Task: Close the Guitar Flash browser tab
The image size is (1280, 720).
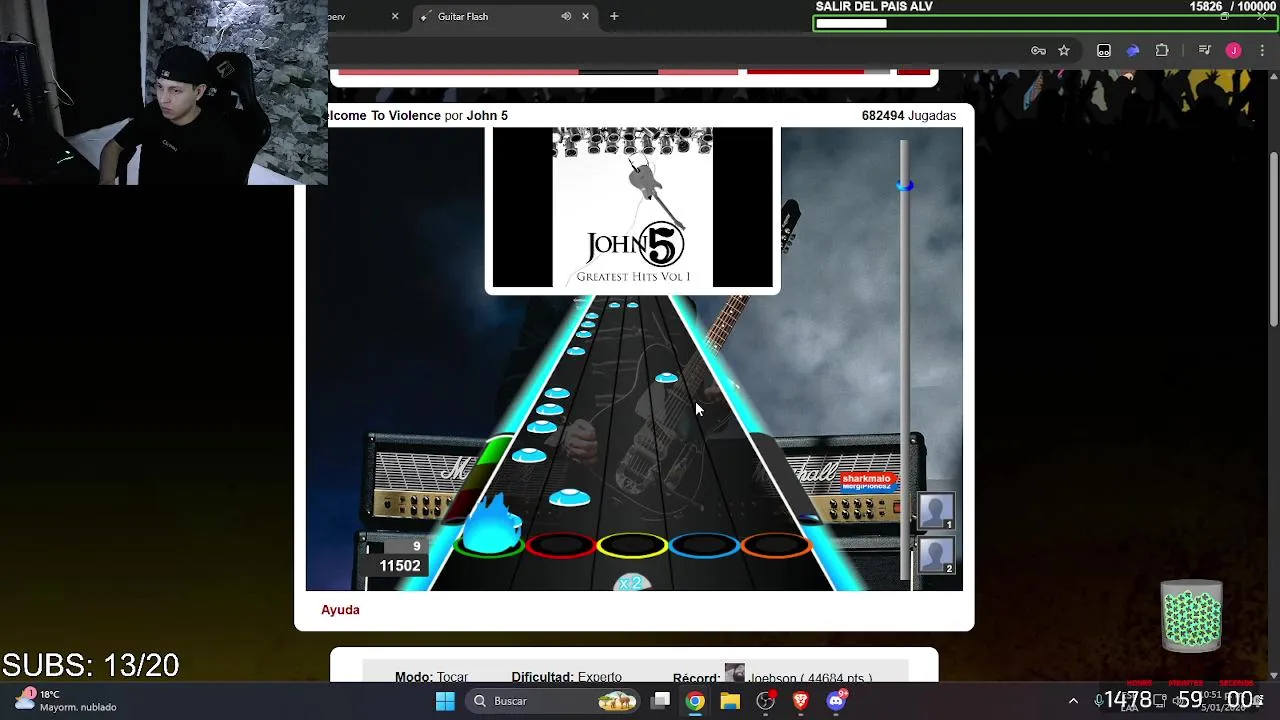Action: 585,16
